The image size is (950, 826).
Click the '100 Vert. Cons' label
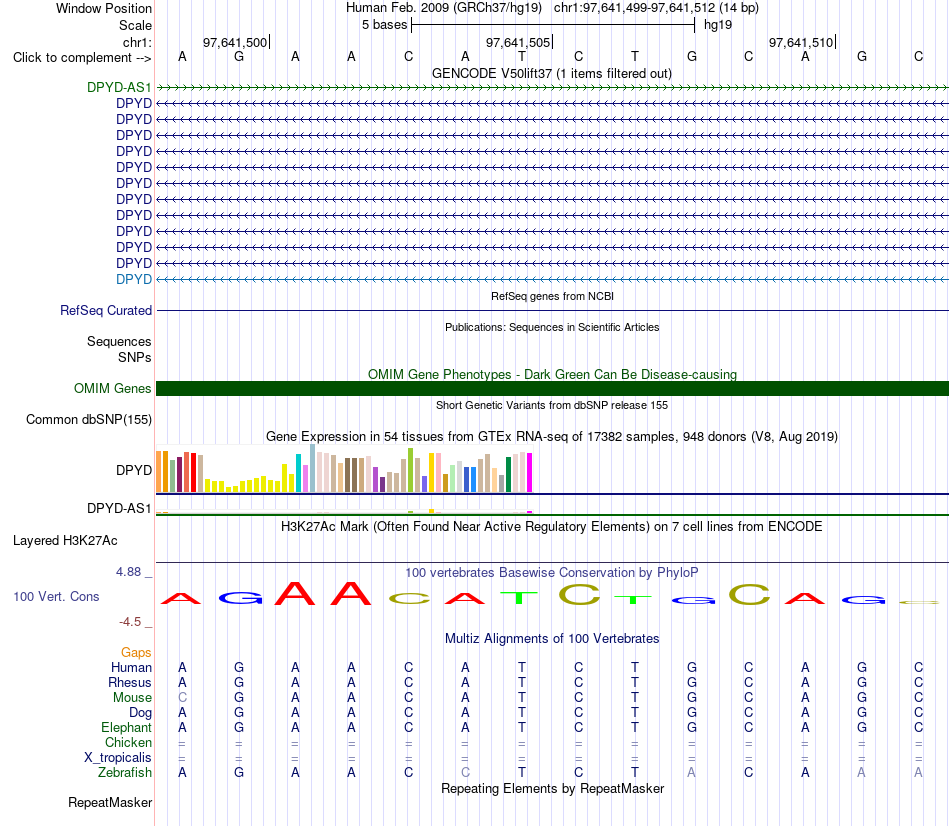tap(56, 596)
